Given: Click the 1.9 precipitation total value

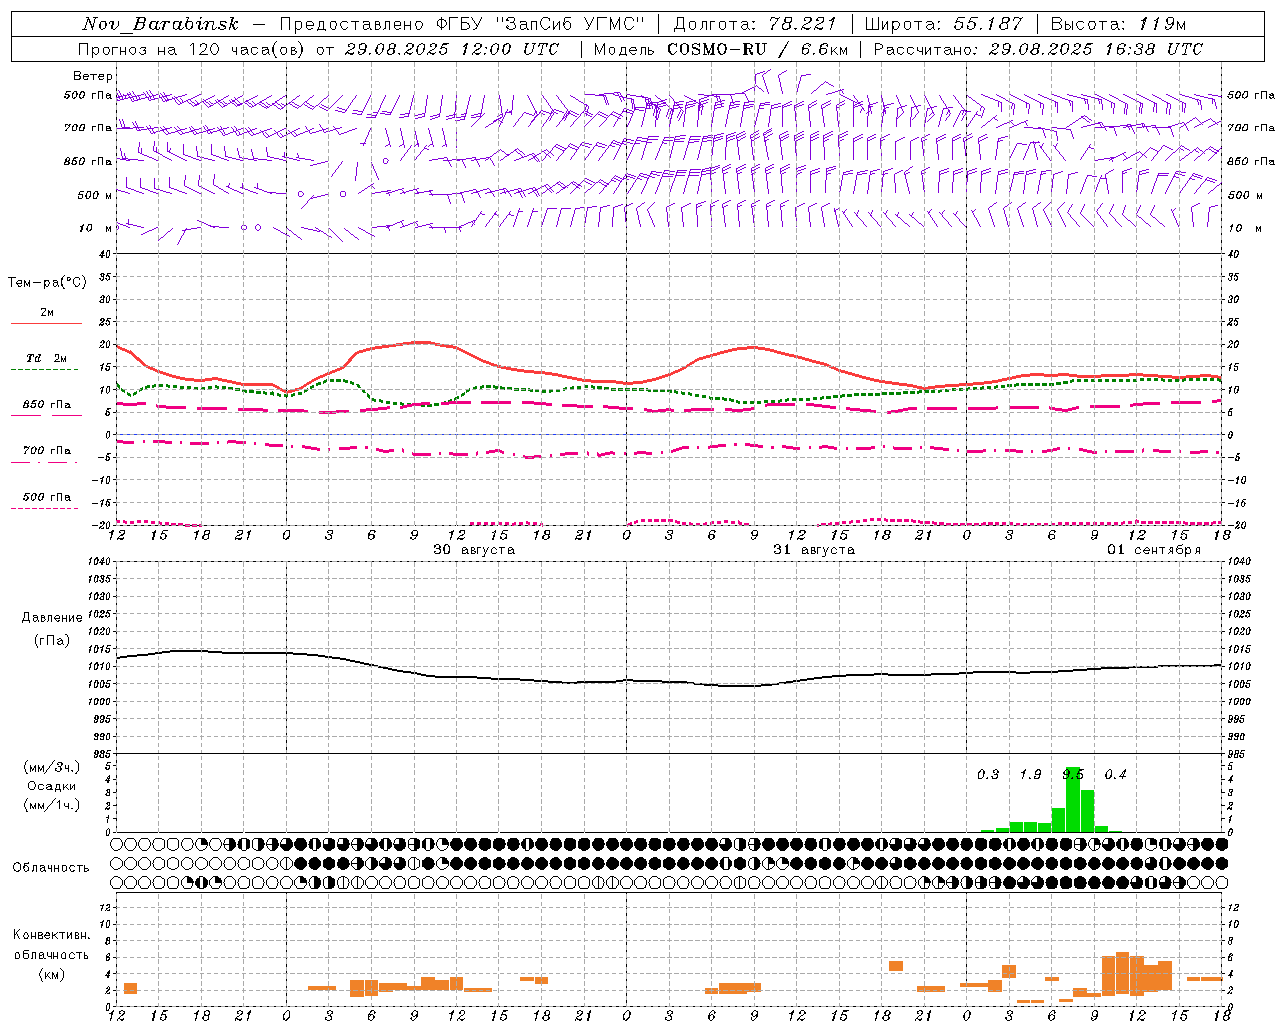Looking at the screenshot, I should coord(1030,775).
